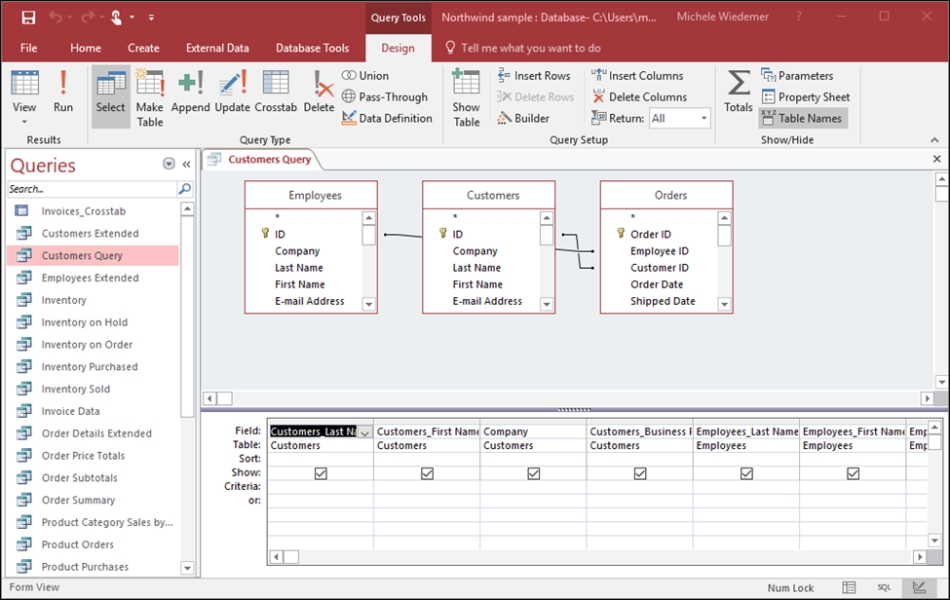
Task: Open the Home ribbon tab
Action: (85, 48)
